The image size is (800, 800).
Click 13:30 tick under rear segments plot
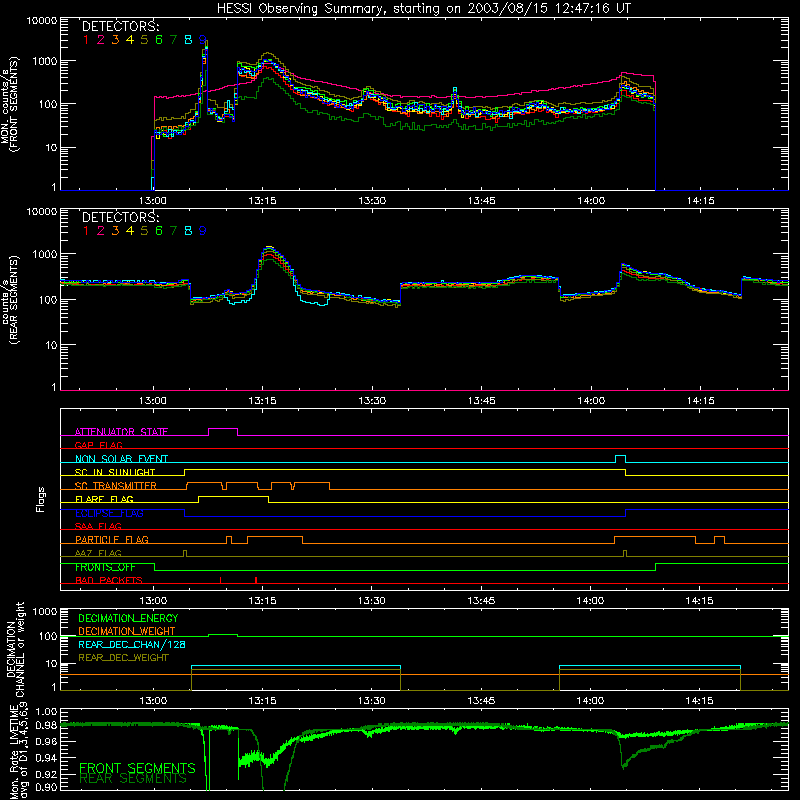pyautogui.click(x=372, y=401)
